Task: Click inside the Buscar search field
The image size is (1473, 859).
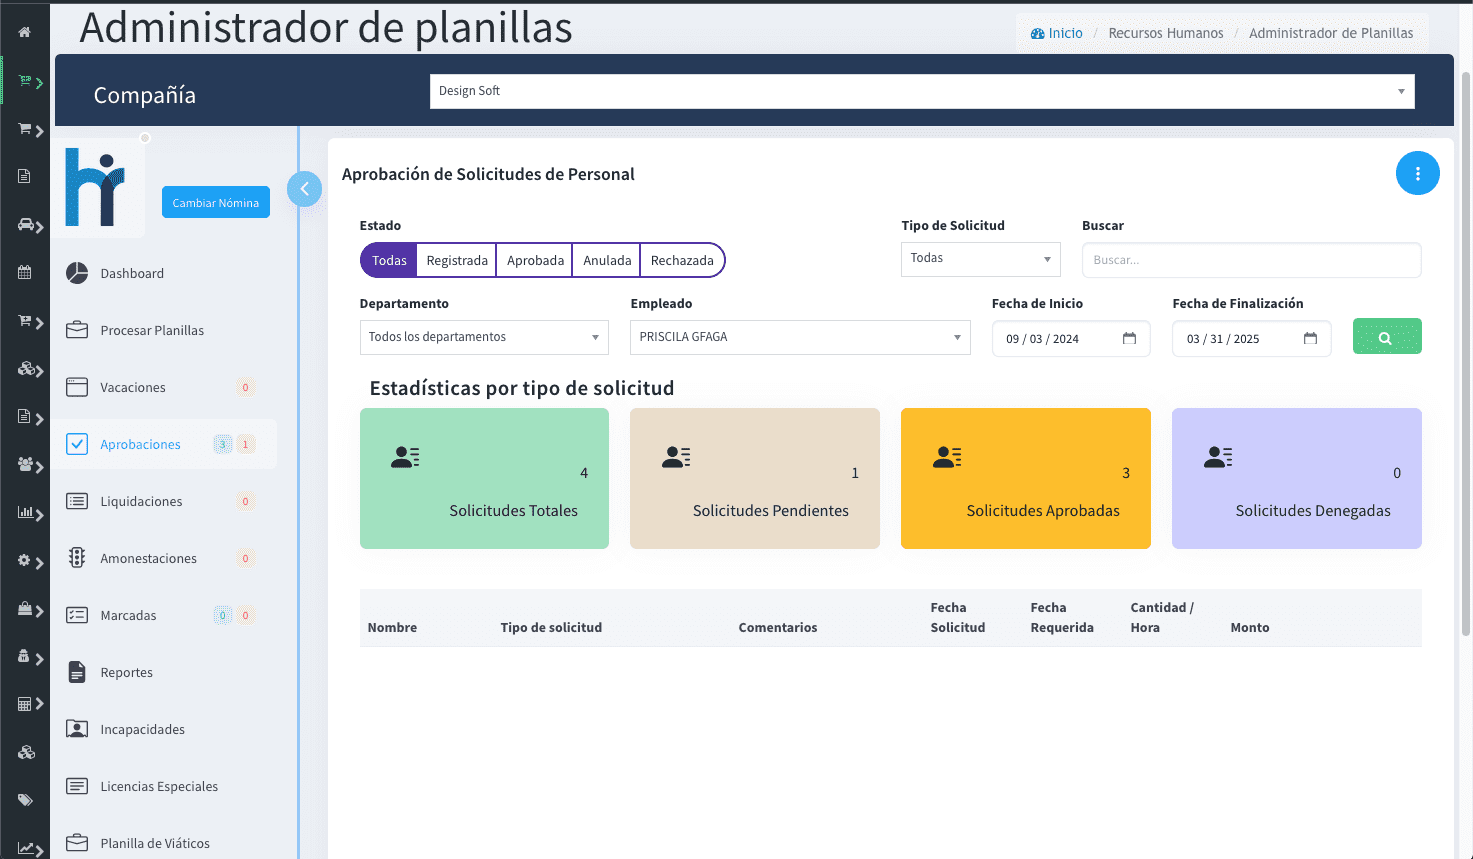Action: 1250,259
